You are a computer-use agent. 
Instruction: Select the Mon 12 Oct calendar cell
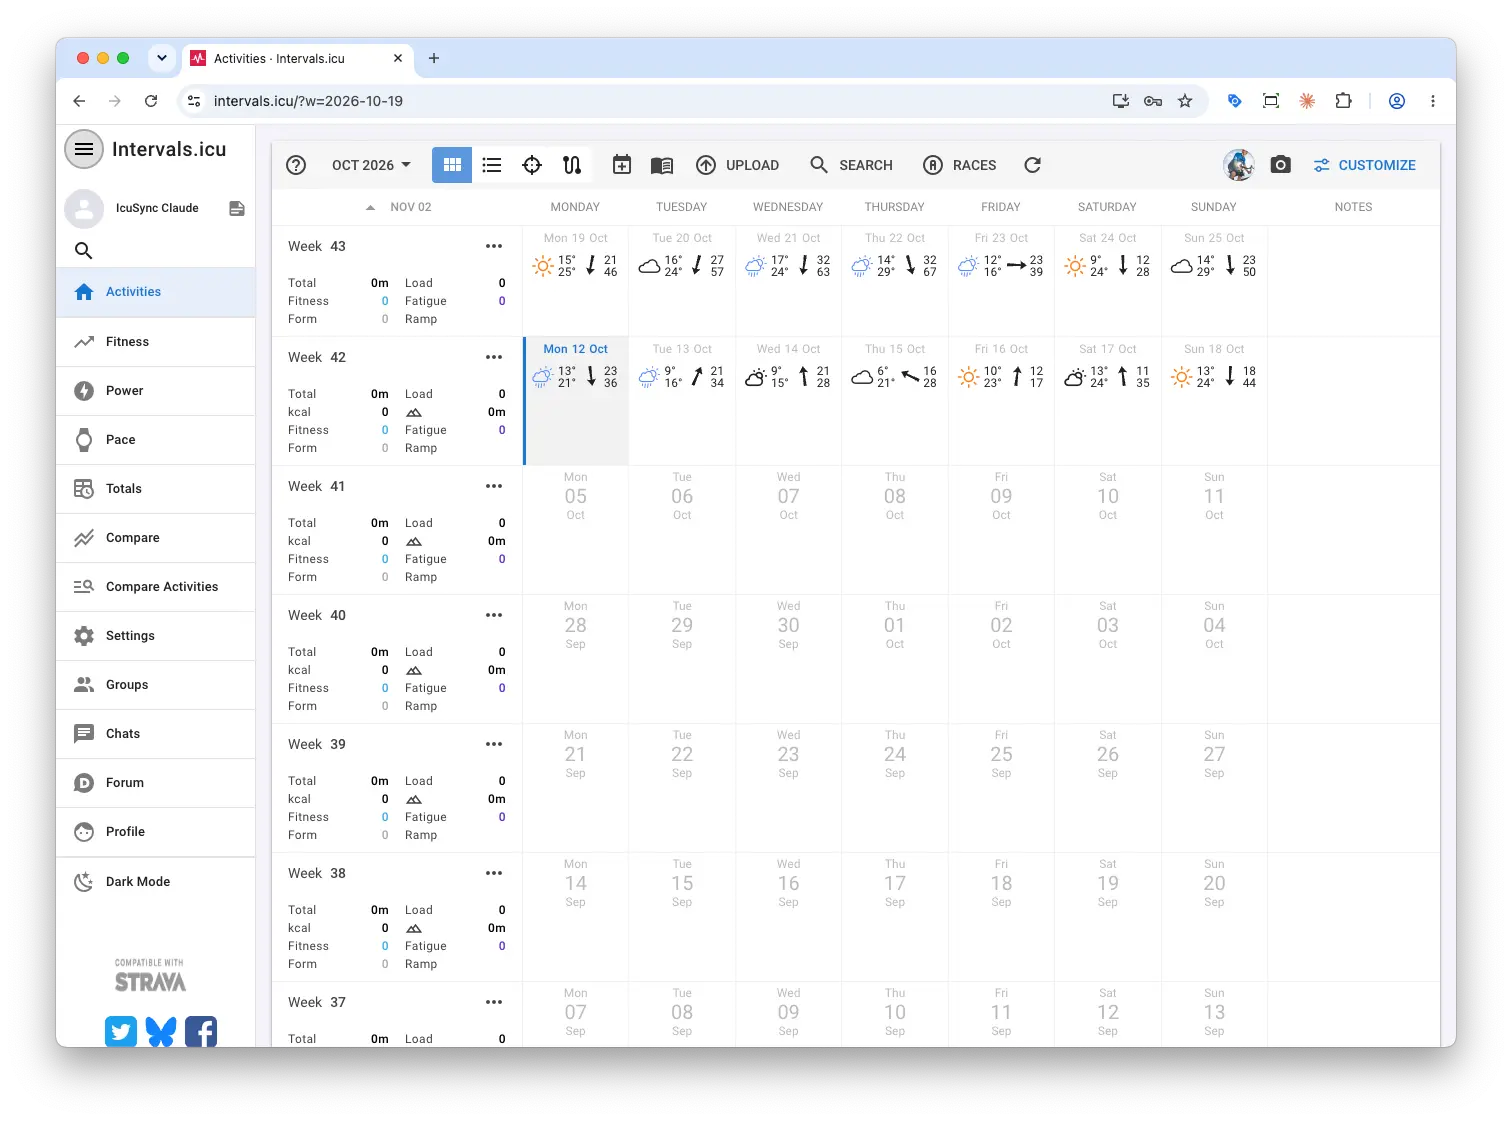tap(576, 401)
